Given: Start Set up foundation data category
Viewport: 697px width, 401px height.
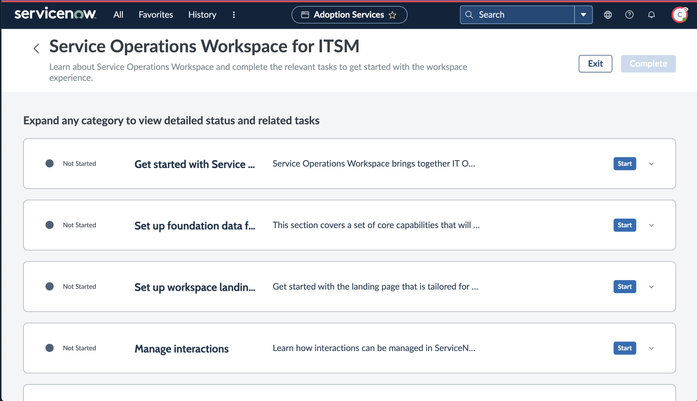Looking at the screenshot, I should 625,225.
